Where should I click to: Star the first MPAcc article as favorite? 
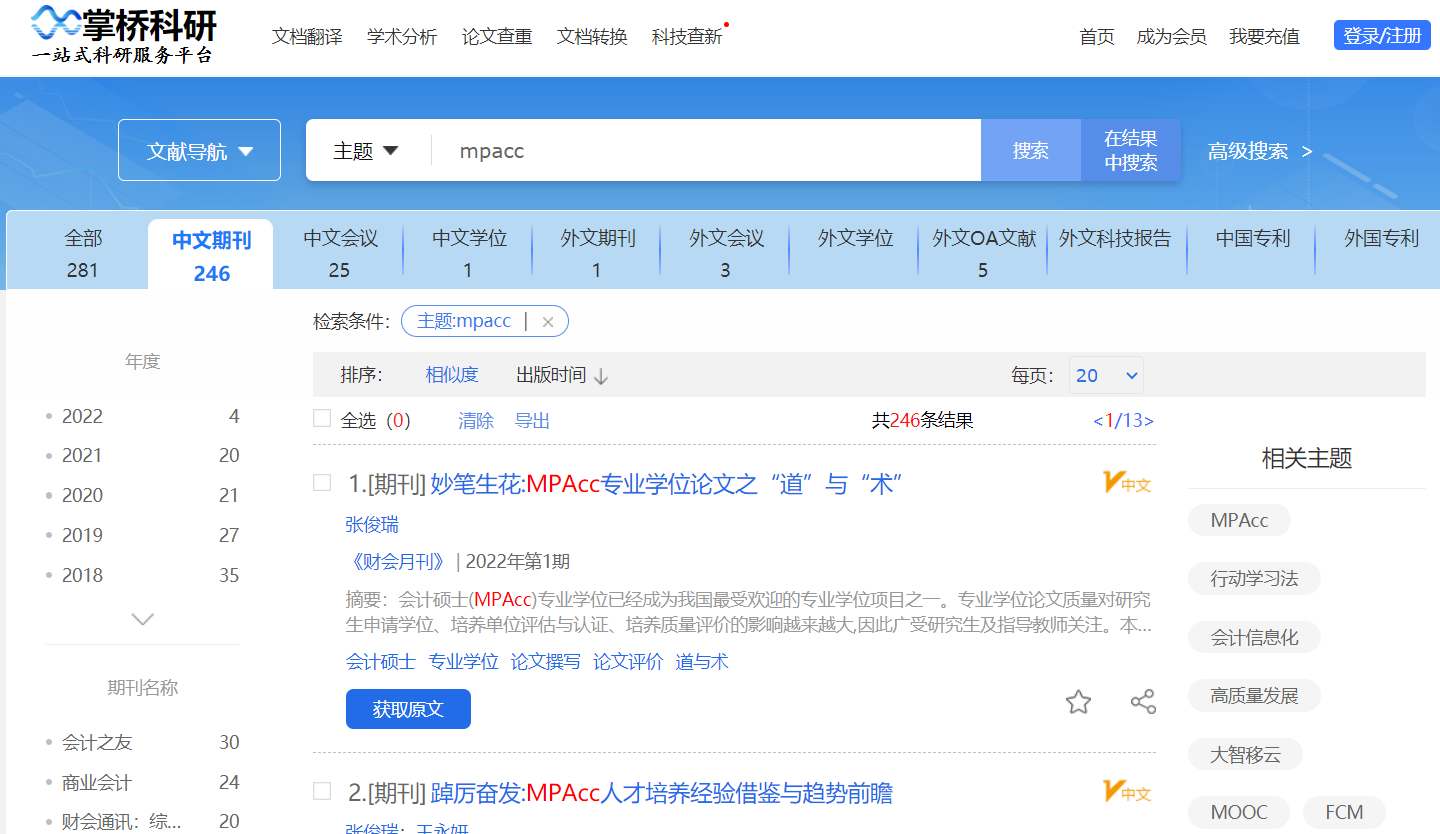[x=1078, y=701]
